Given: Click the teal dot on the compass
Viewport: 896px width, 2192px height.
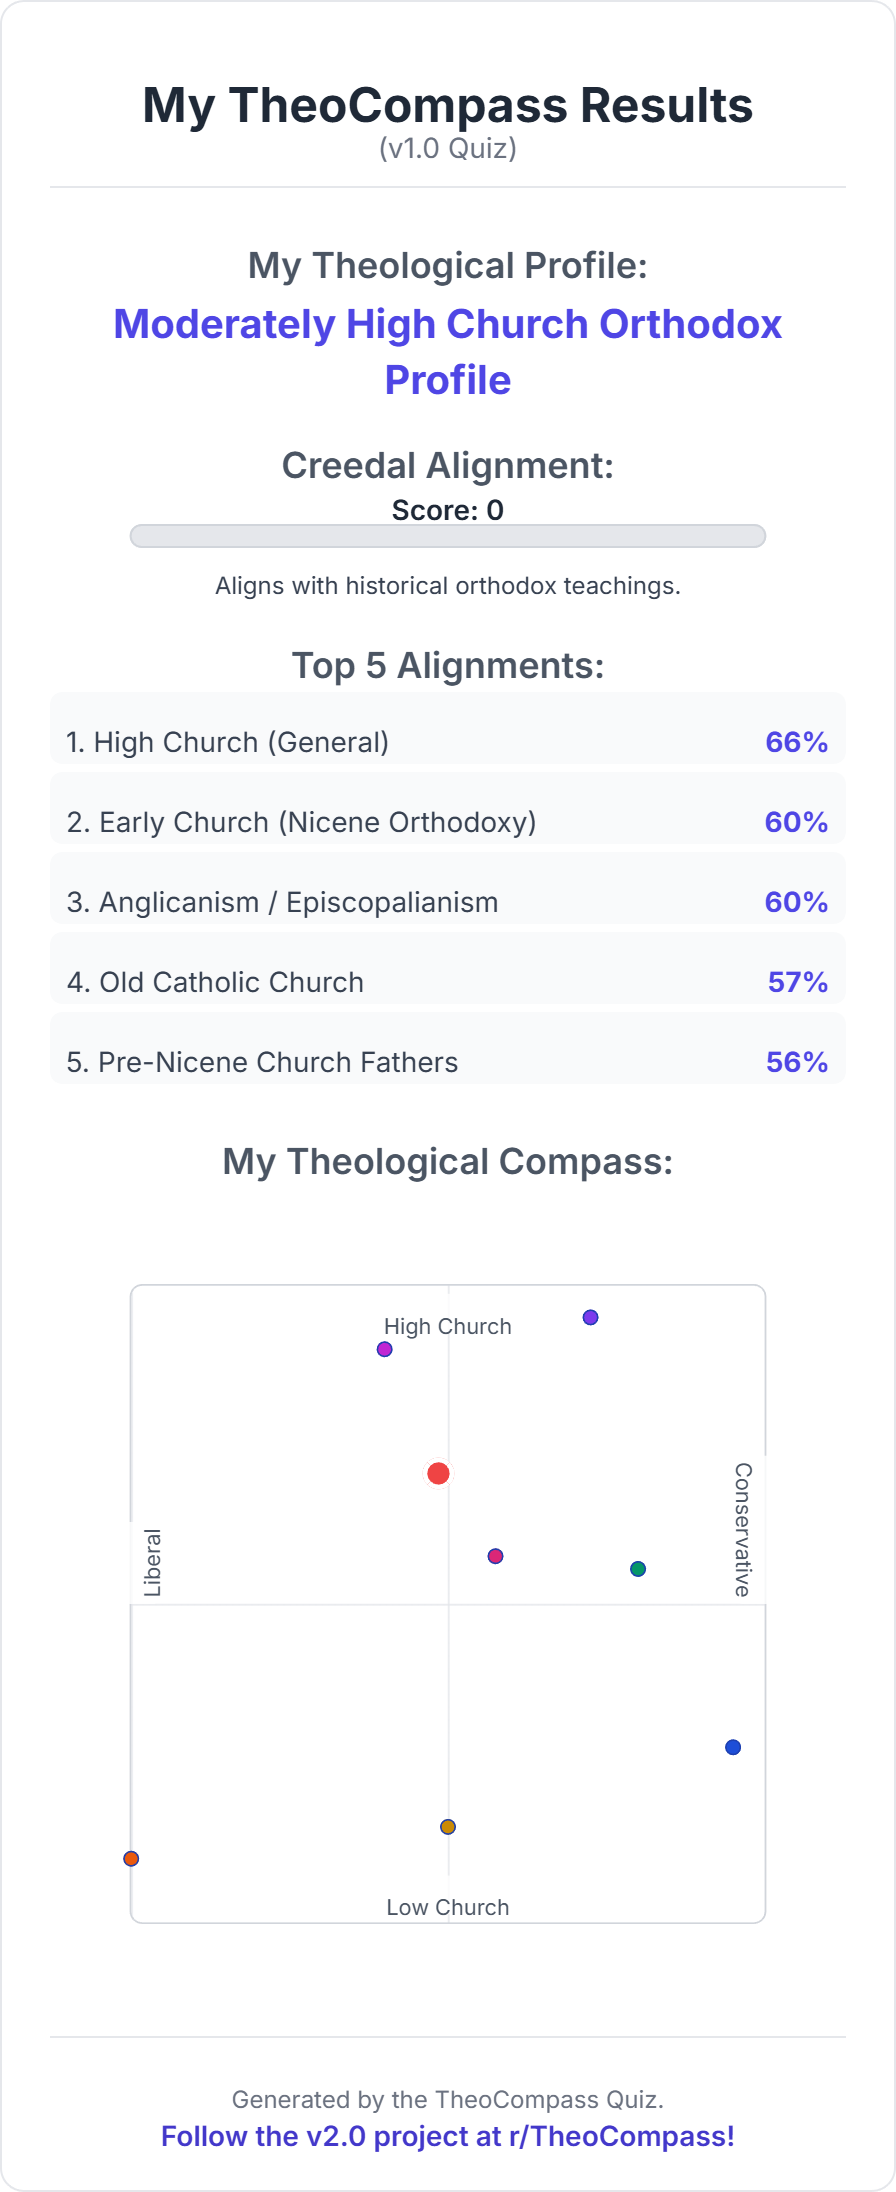Looking at the screenshot, I should click(638, 1569).
